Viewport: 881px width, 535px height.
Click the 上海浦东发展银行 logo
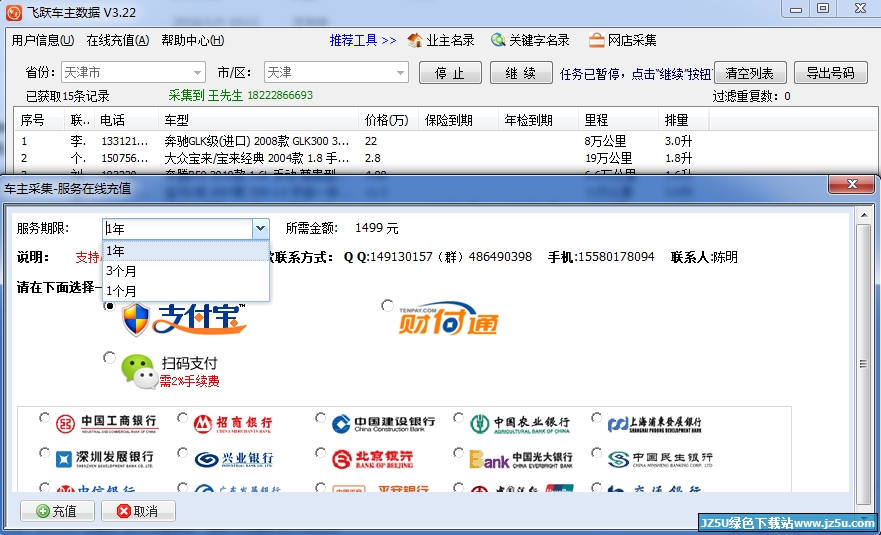click(x=655, y=424)
